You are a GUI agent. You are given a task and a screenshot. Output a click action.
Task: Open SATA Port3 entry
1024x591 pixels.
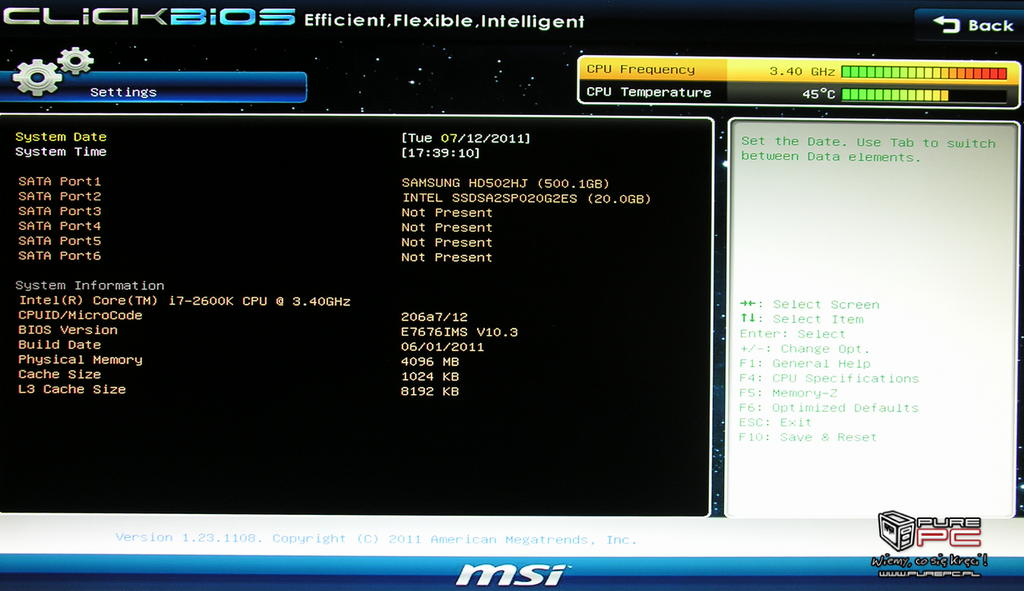[x=59, y=211]
